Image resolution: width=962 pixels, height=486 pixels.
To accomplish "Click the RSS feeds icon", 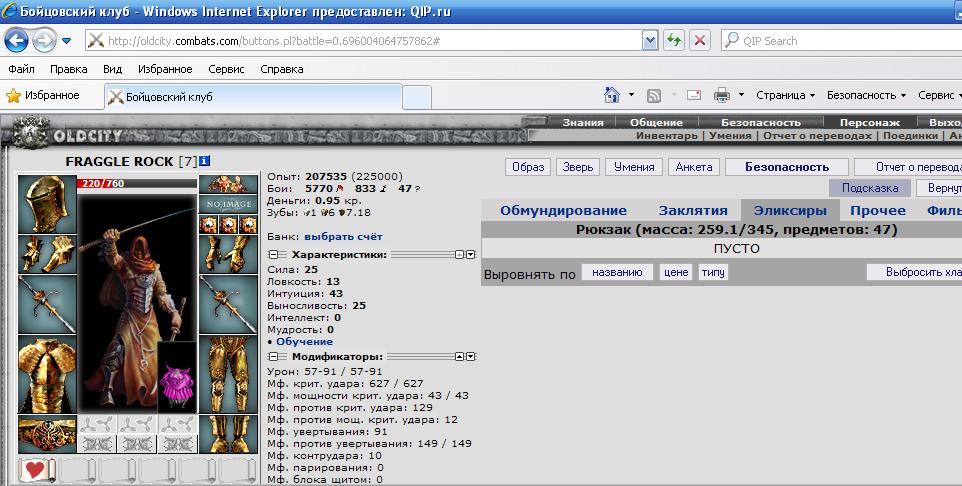I will point(654,95).
